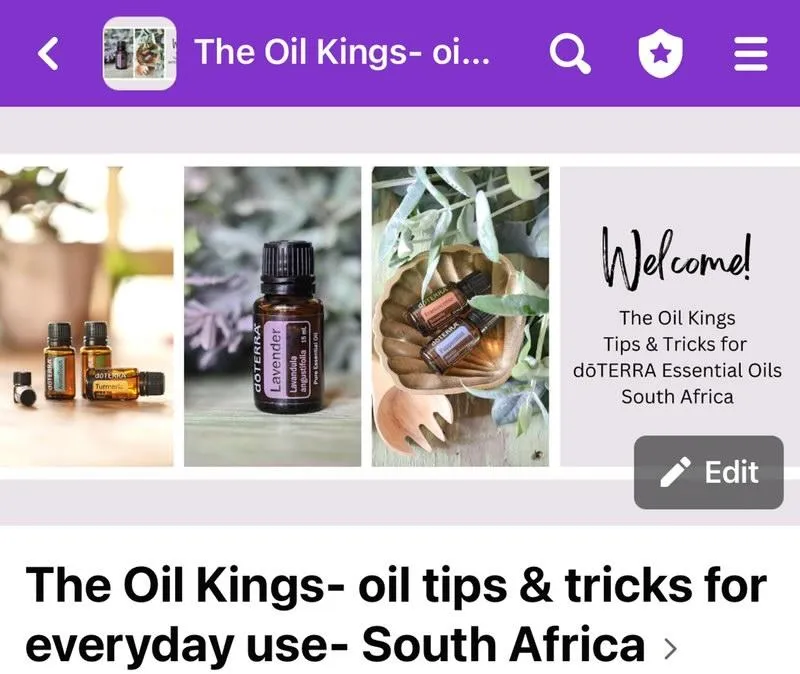Viewport: 800px width, 674px height.
Task: Click 'everyday use- South Africa' heading line
Action: pyautogui.click(x=335, y=645)
